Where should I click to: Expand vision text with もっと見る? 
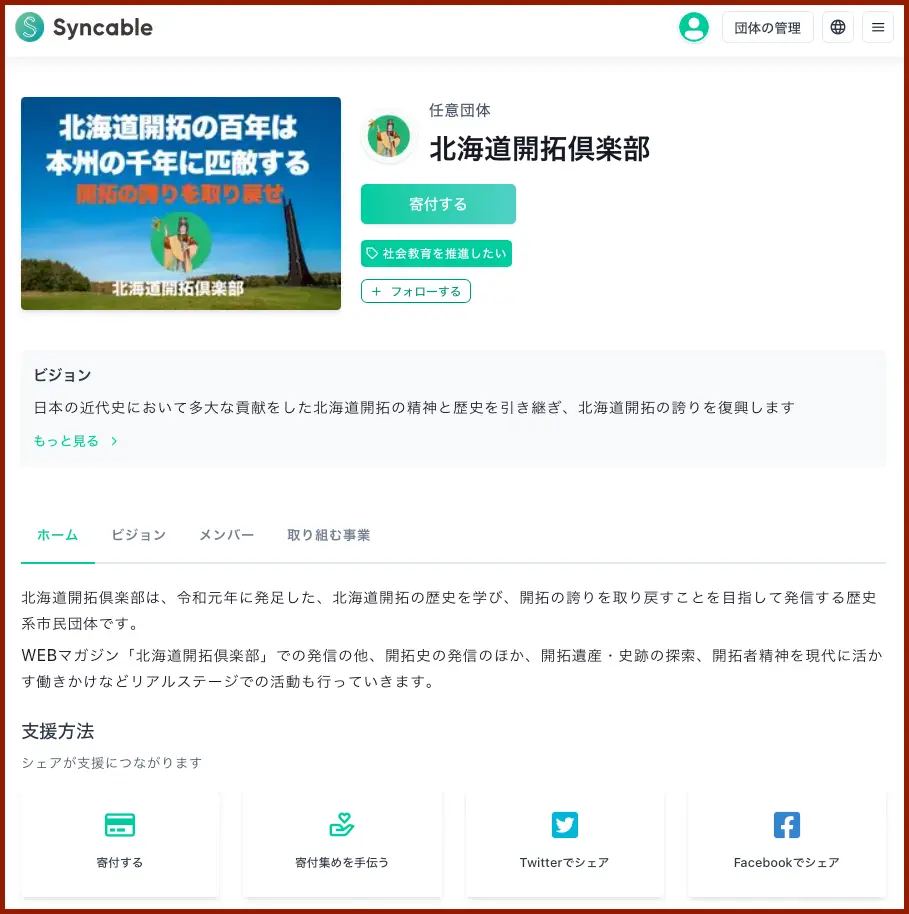click(x=66, y=441)
